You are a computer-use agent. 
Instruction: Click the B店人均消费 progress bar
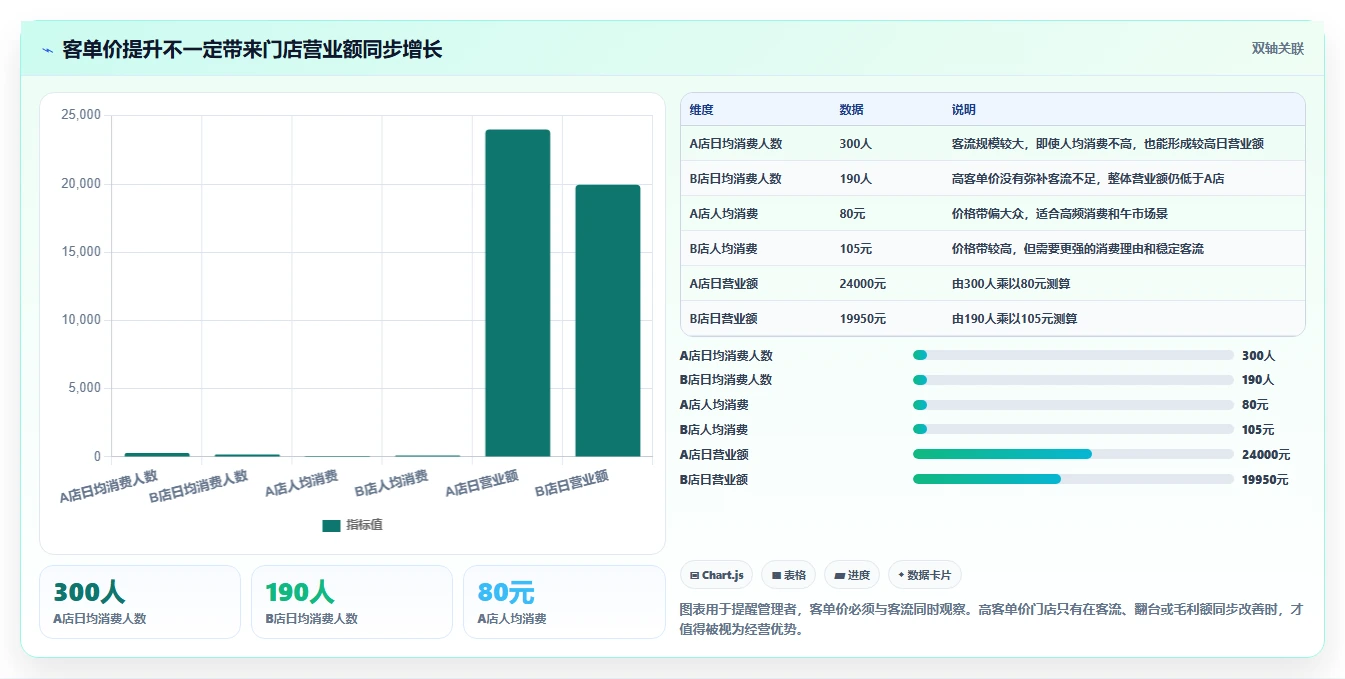coord(1073,429)
